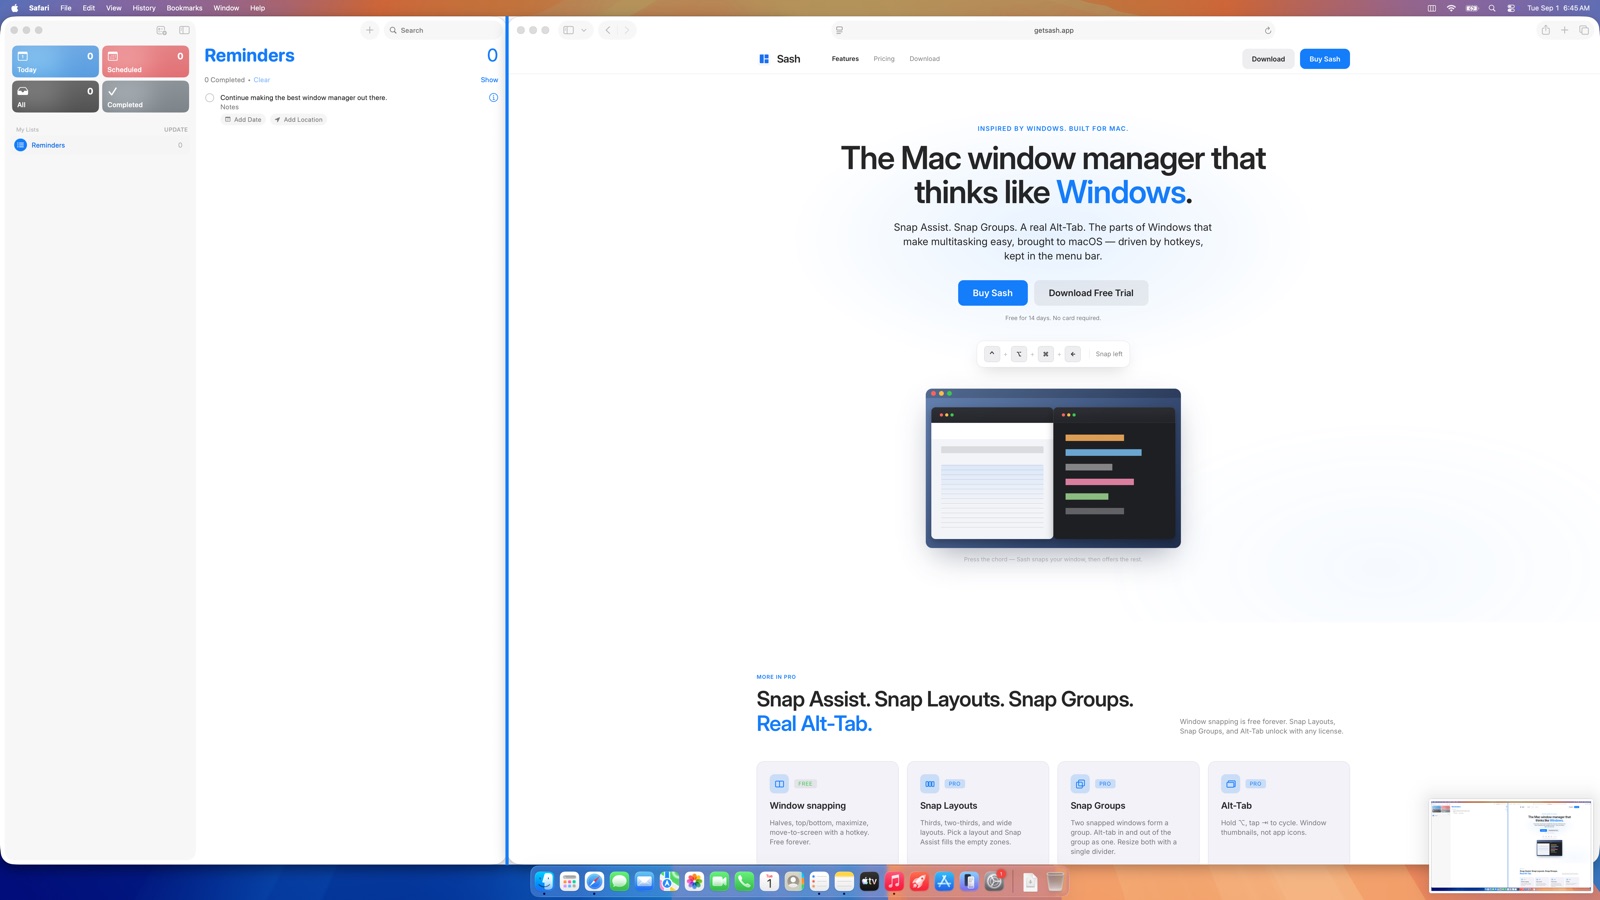Image resolution: width=1600 pixels, height=900 pixels.
Task: Open the Bookmarks menu
Action: (184, 8)
